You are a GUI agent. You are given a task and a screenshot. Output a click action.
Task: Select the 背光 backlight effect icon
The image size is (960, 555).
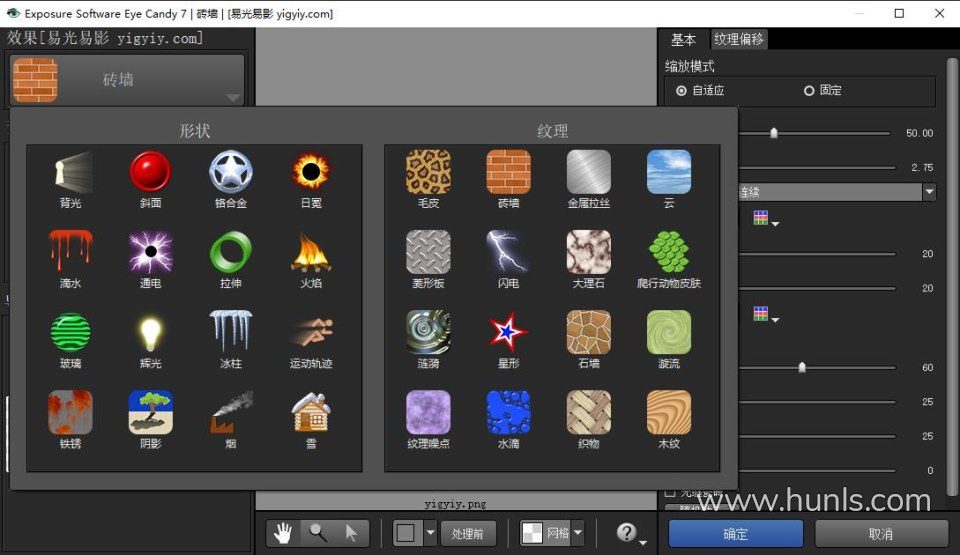pyautogui.click(x=71, y=173)
